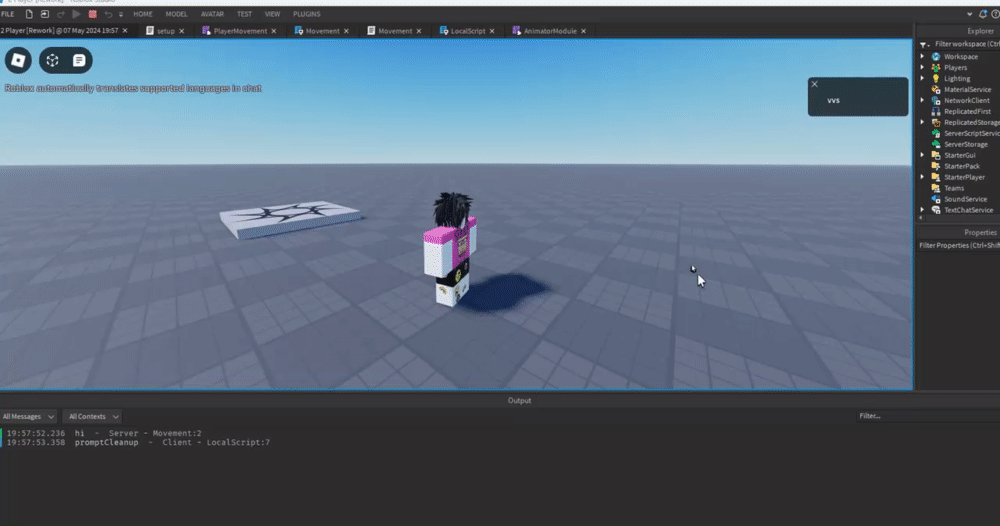This screenshot has width=1000, height=526.
Task: Expand the Lighting tree node
Action: [922, 78]
